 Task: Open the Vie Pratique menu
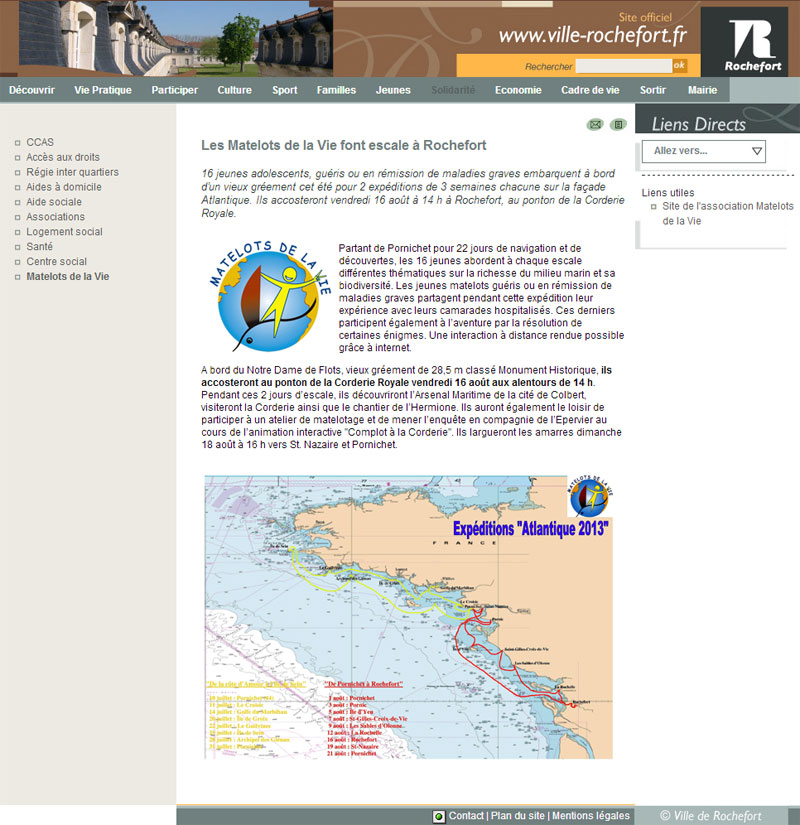[103, 90]
